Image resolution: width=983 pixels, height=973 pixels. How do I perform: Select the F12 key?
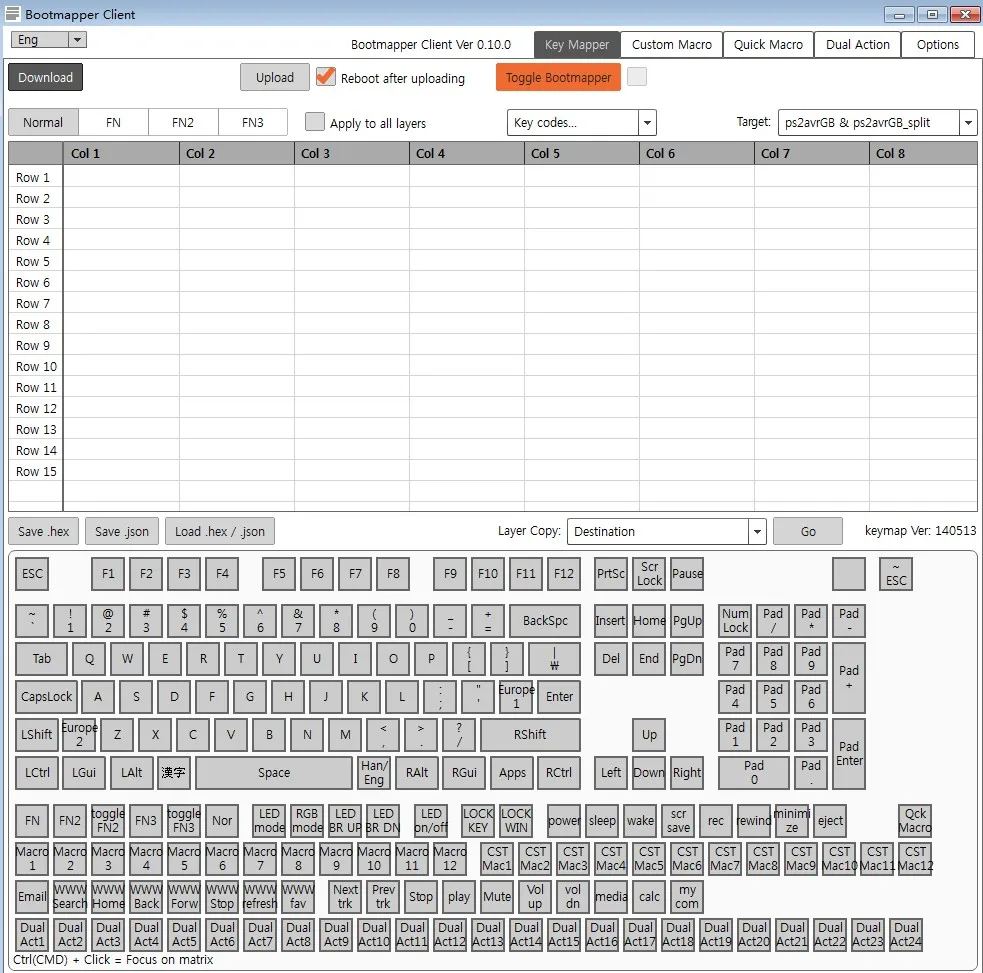pos(564,574)
